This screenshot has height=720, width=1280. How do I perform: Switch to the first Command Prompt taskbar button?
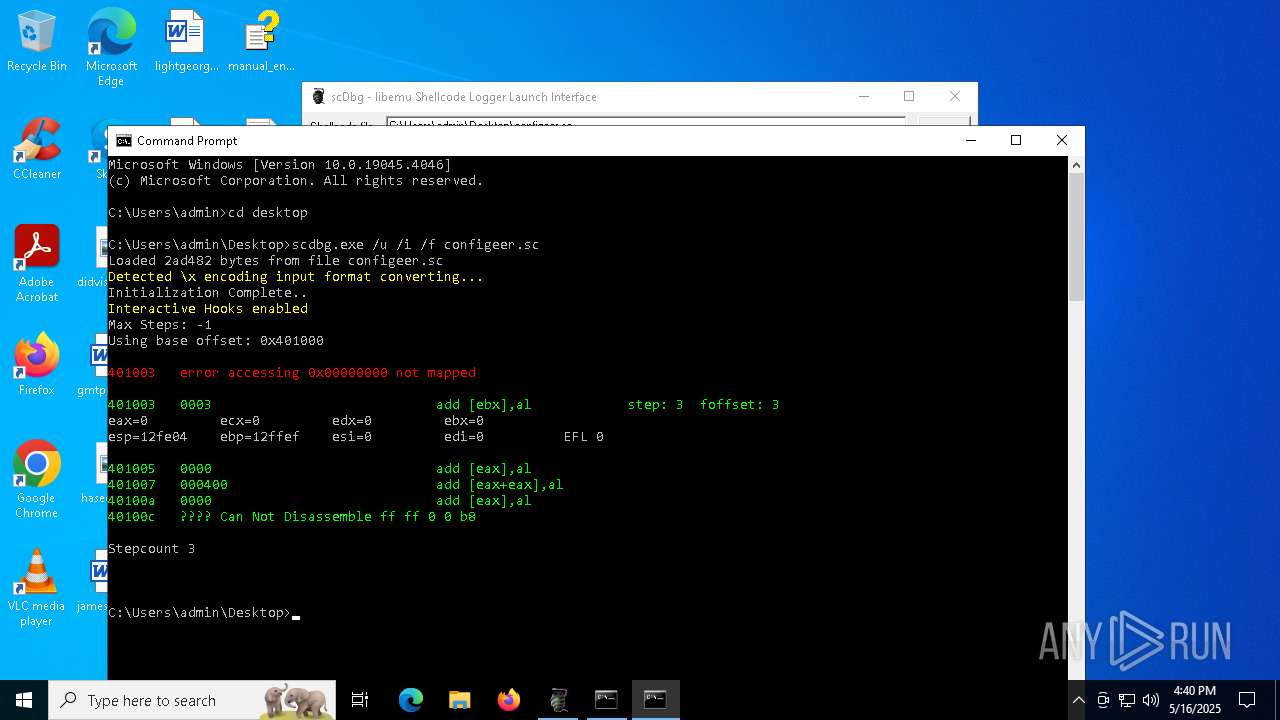[606, 700]
